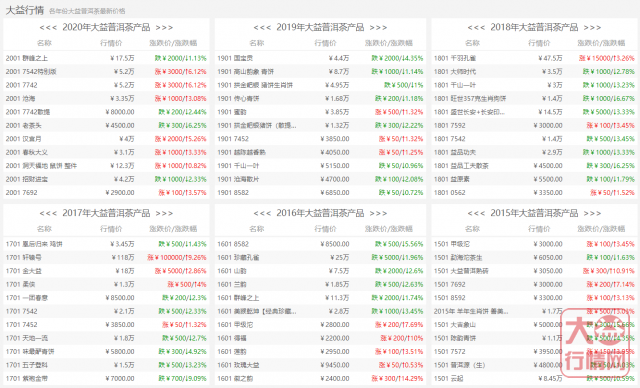
Task: Open the '1801 7592' entry
Action: click(x=449, y=125)
